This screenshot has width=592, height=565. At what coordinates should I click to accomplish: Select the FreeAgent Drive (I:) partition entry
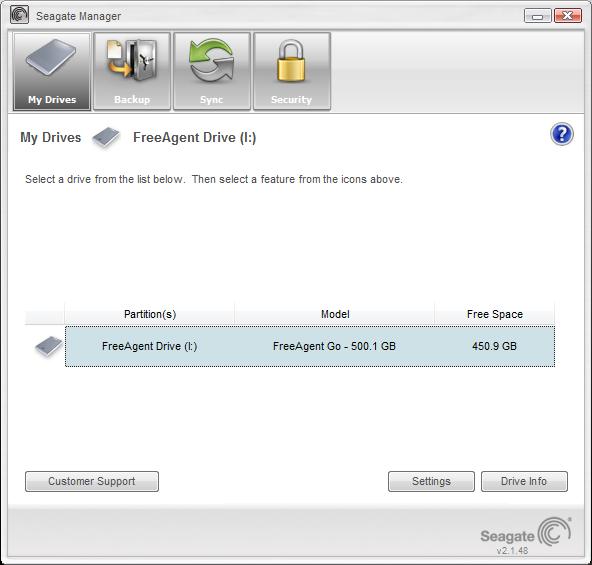[150, 346]
